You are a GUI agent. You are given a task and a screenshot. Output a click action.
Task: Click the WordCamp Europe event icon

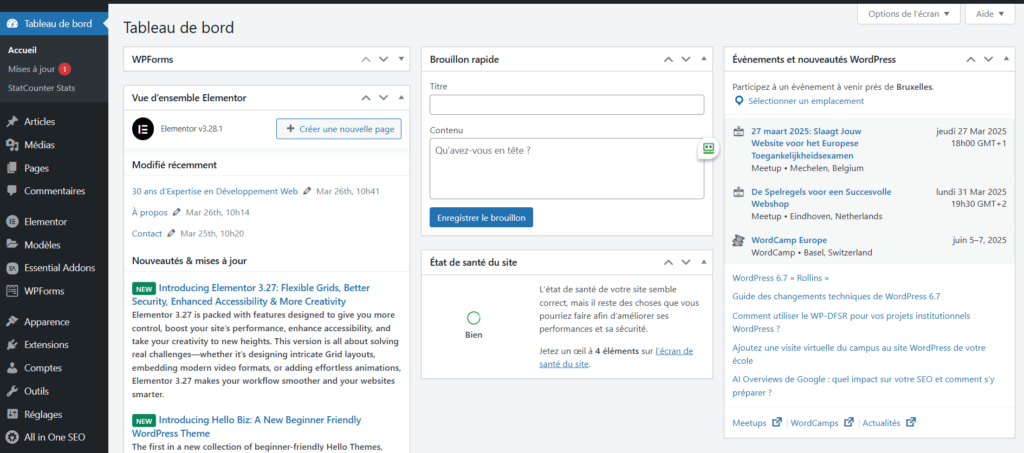[739, 240]
